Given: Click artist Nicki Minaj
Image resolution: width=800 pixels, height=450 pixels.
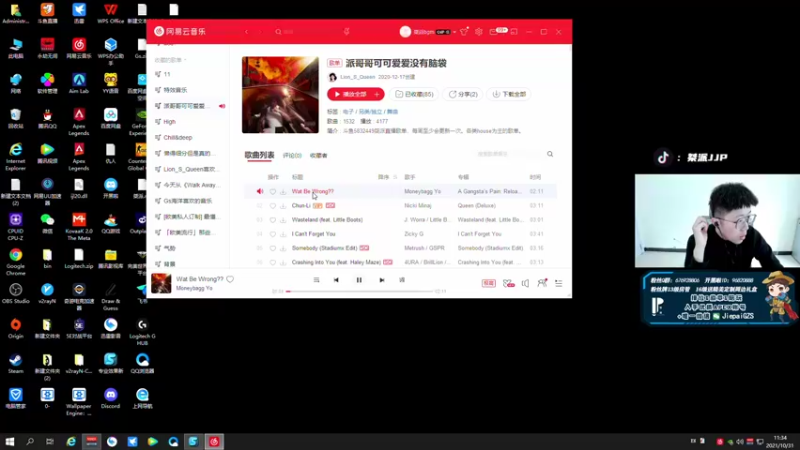Looking at the screenshot, I should tap(418, 206).
